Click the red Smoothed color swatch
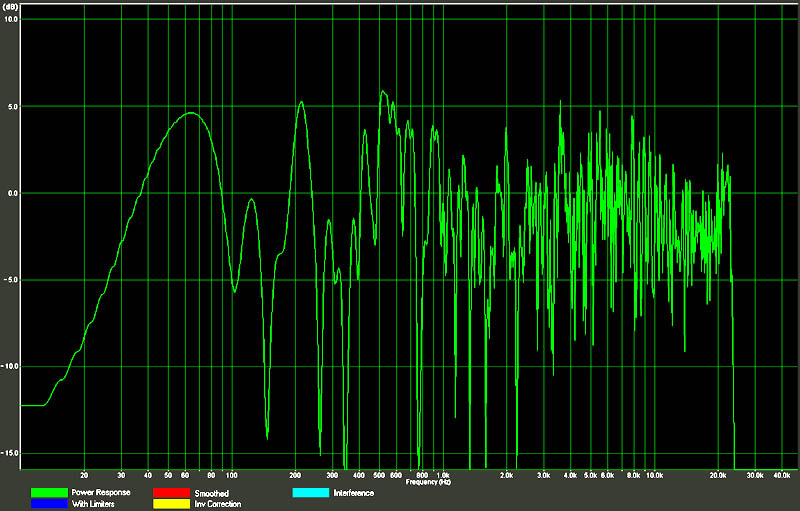The height and width of the screenshot is (511, 800). [171, 493]
